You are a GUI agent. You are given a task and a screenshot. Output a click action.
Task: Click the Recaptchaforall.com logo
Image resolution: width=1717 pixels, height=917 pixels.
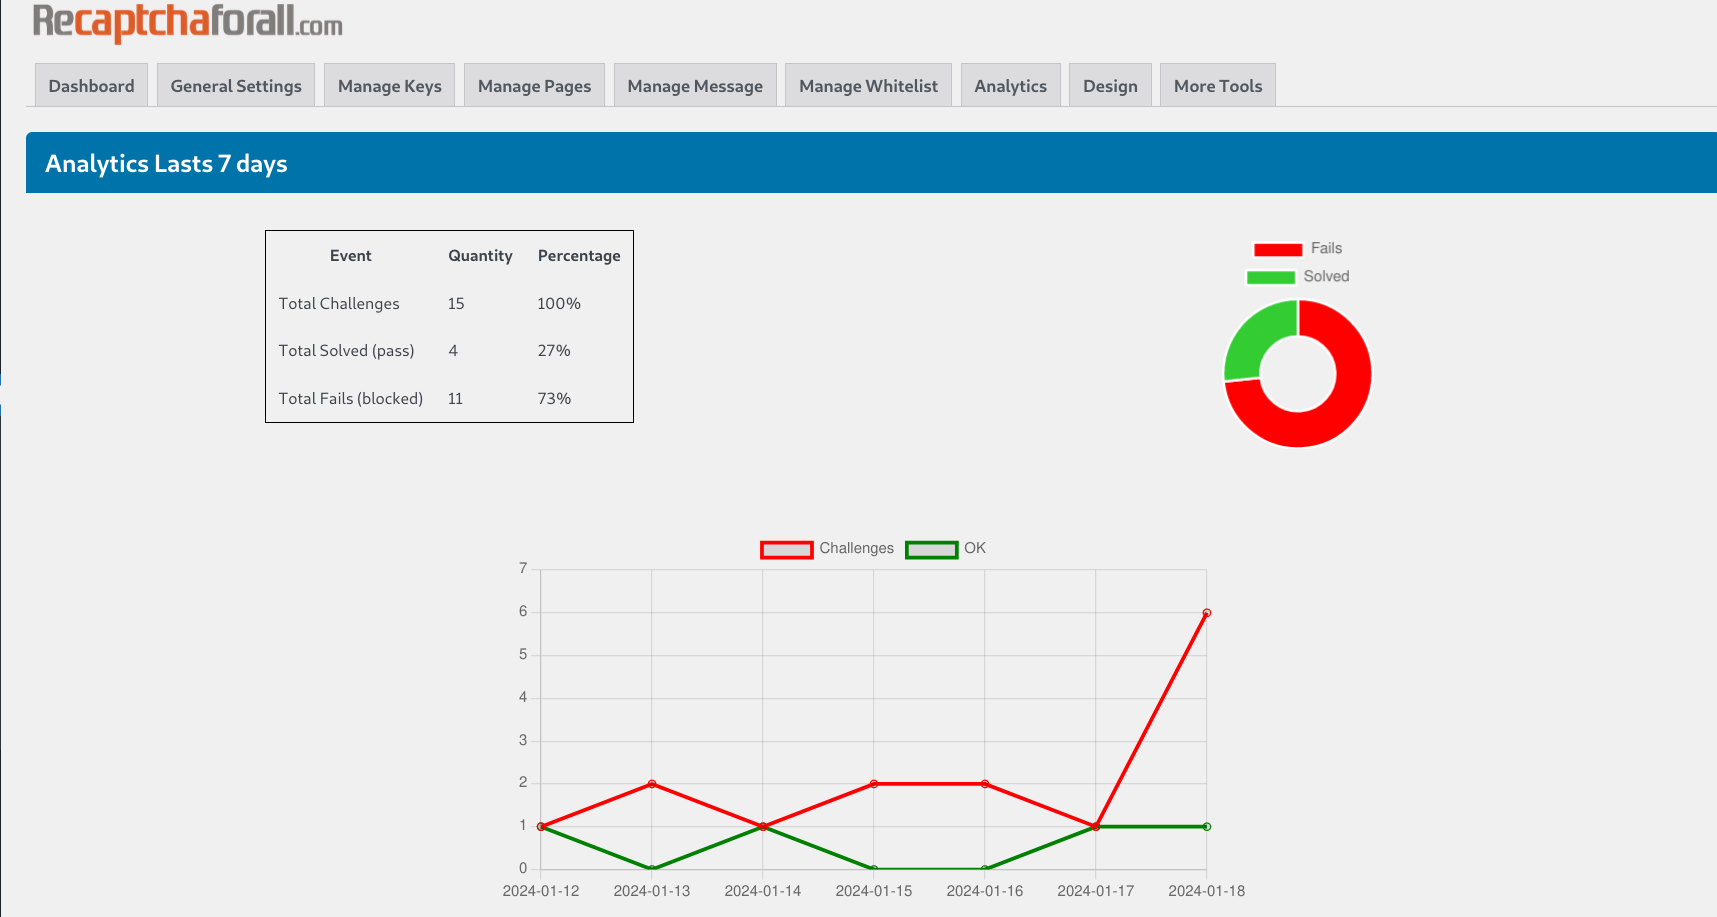pos(186,20)
